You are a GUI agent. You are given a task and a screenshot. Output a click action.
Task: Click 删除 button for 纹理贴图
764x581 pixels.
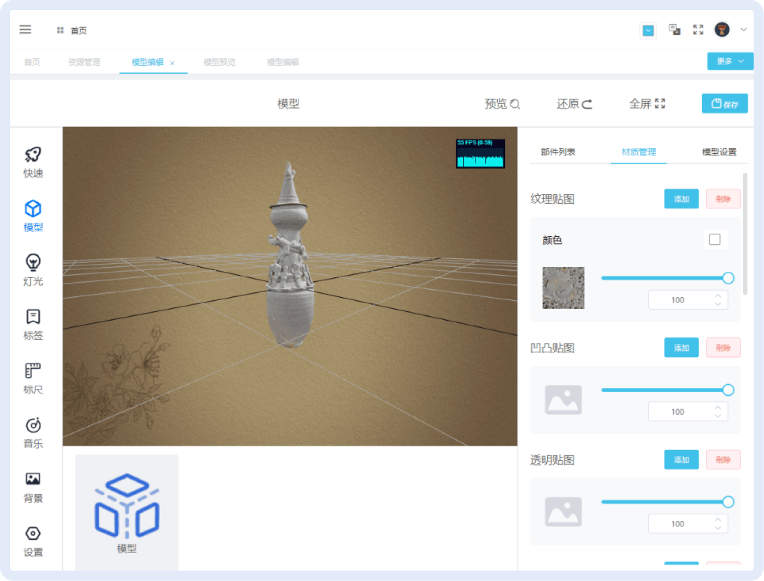(723, 199)
